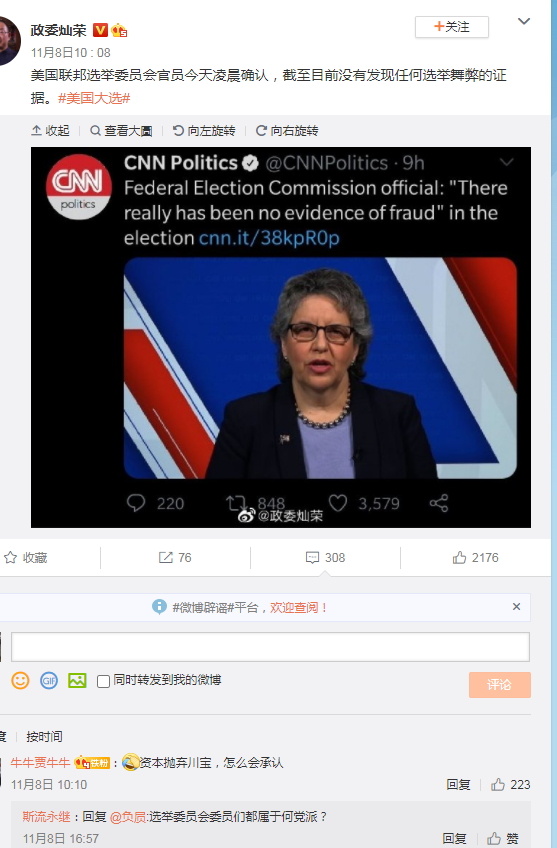
Task: Repost this Weibo with 76 shares
Action: tap(175, 558)
